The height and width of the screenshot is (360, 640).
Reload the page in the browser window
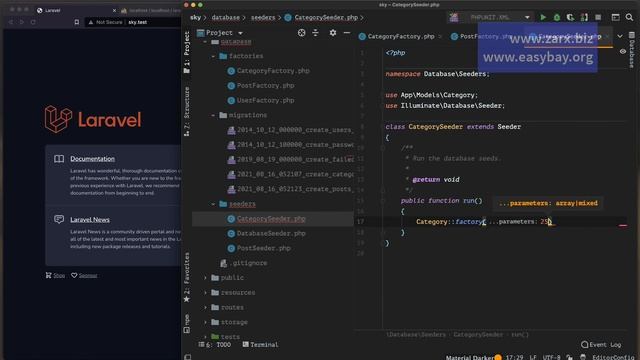33,22
